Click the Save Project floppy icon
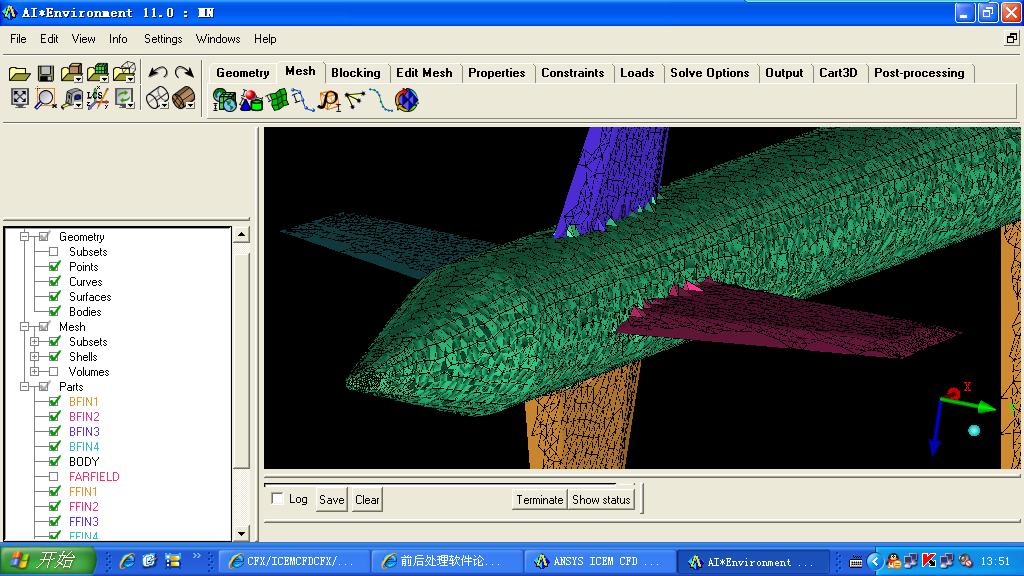This screenshot has width=1024, height=576. click(45, 73)
